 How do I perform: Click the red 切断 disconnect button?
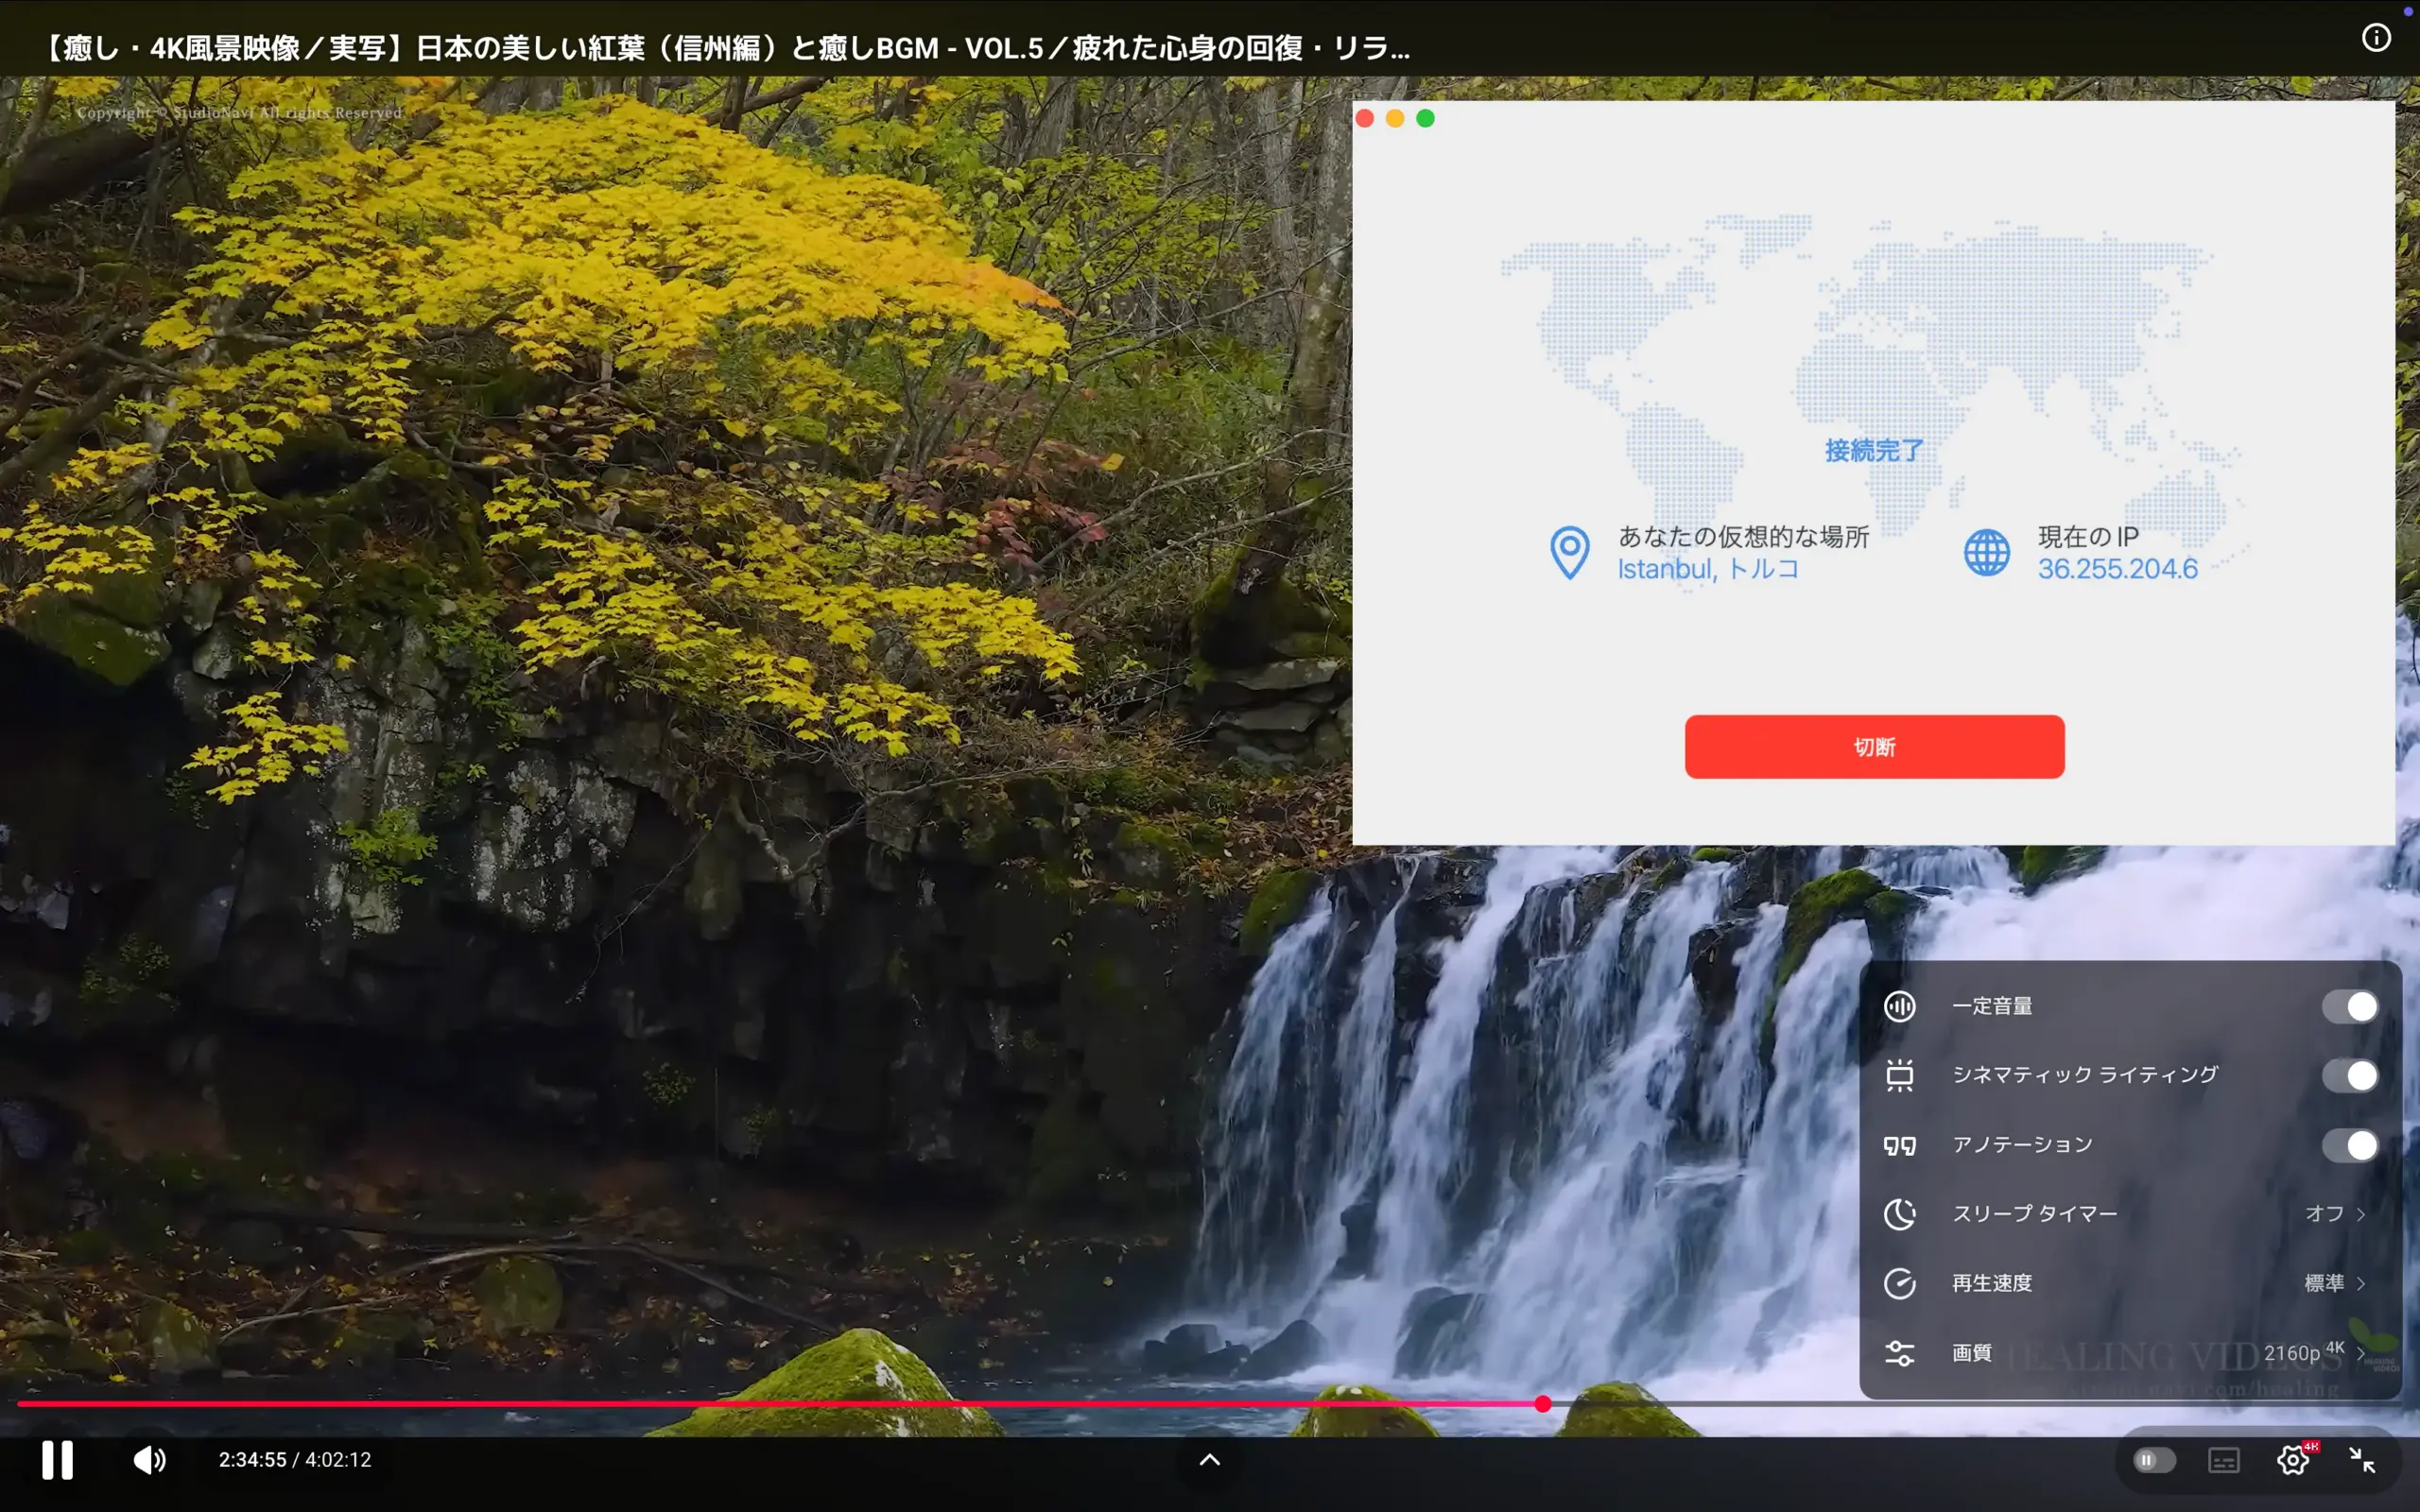point(1874,747)
